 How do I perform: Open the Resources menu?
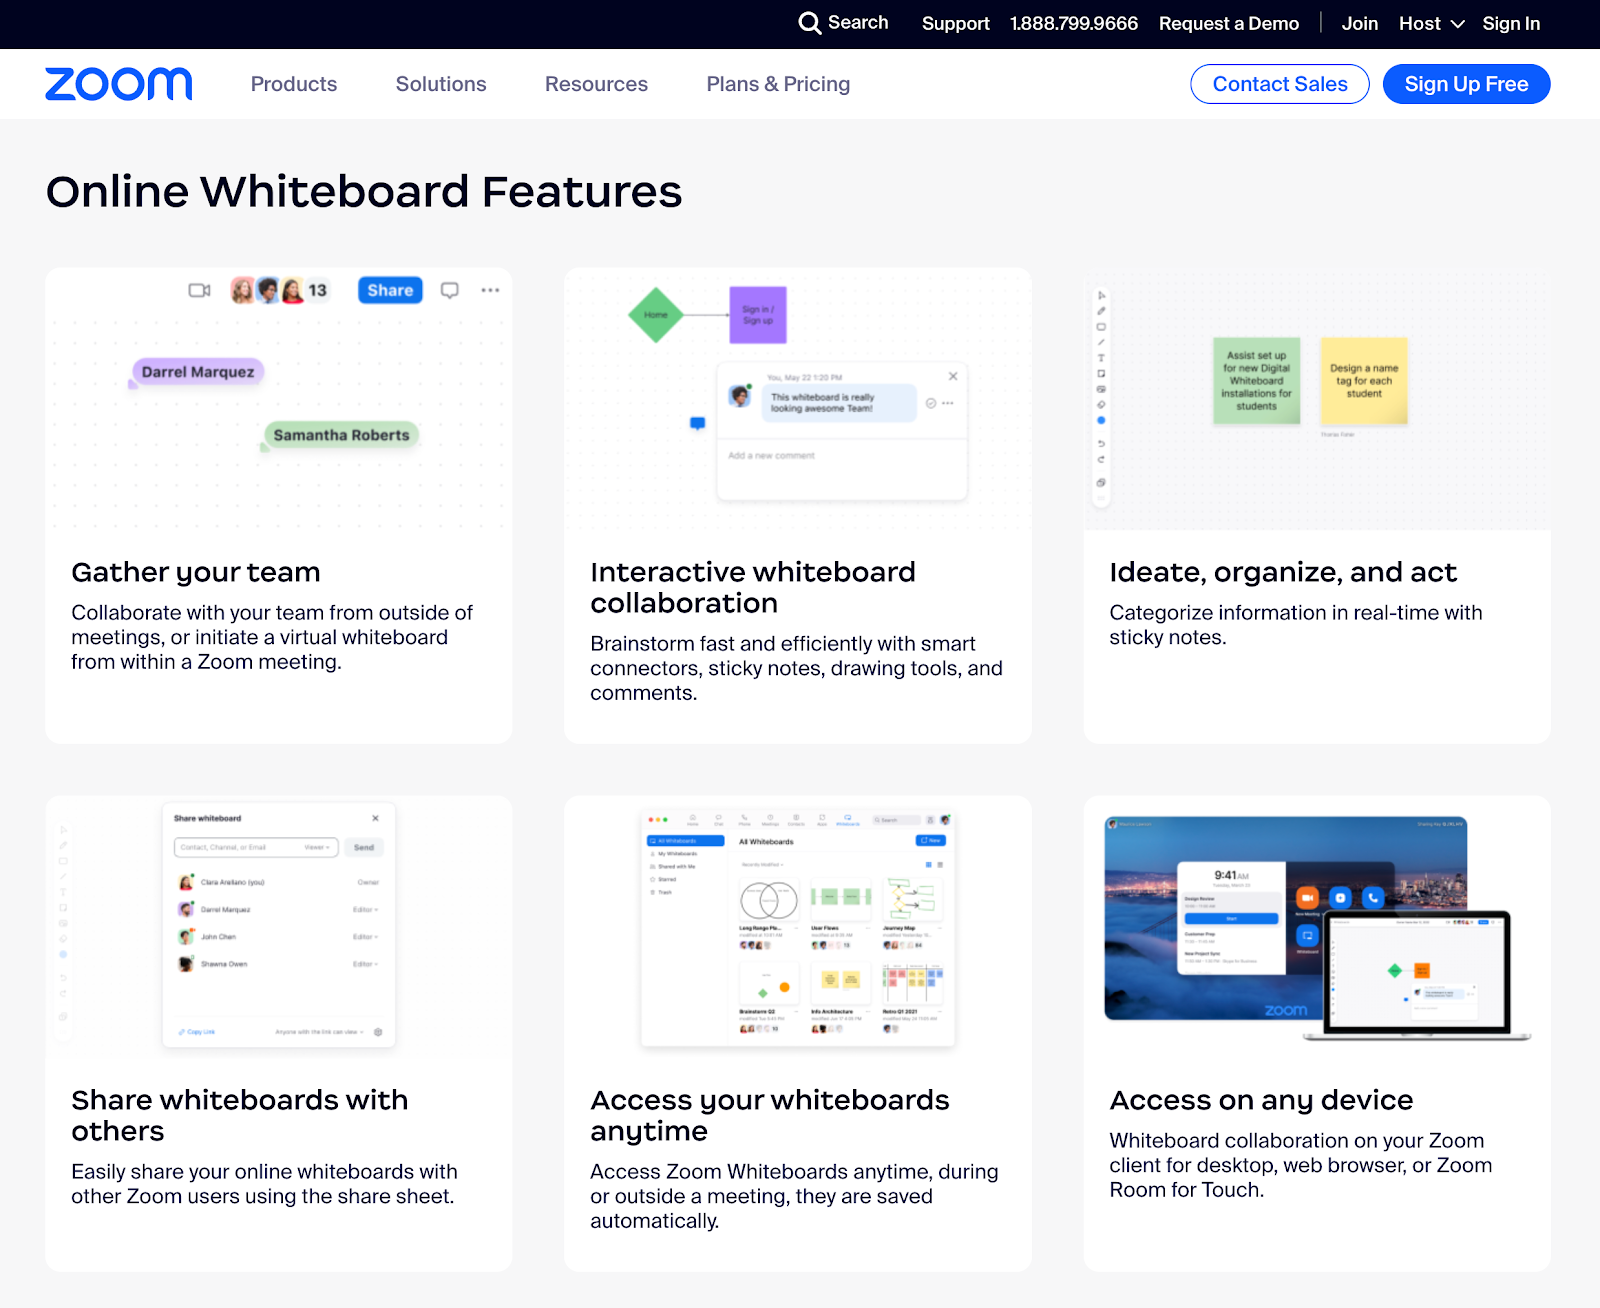pos(596,84)
